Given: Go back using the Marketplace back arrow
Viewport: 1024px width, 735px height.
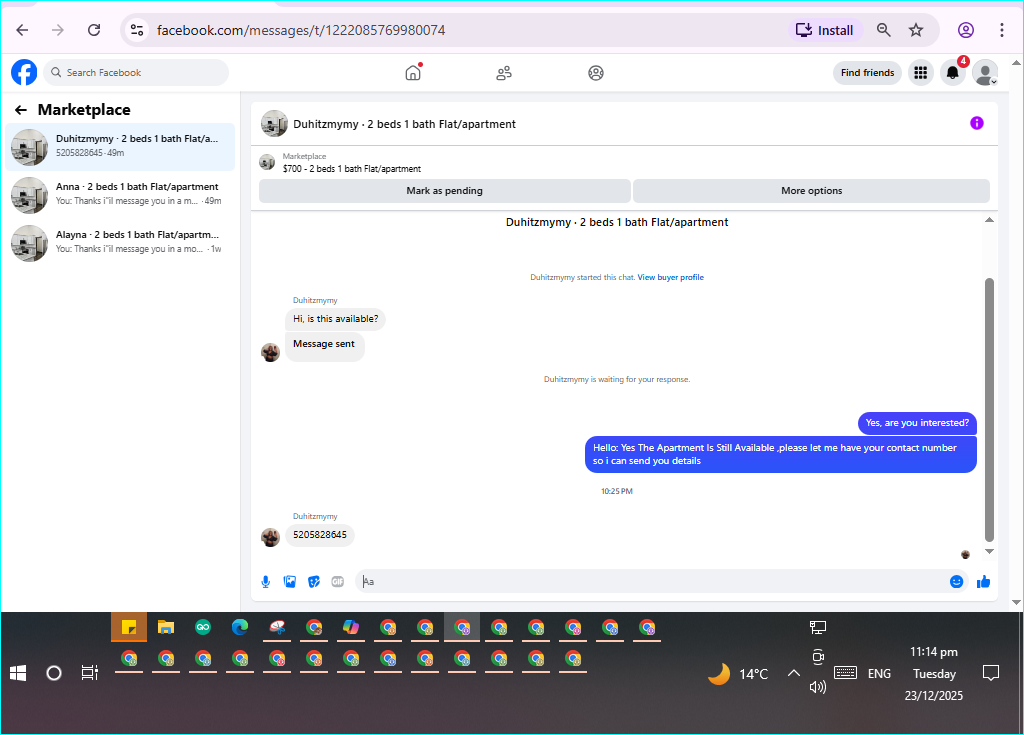Looking at the screenshot, I should pyautogui.click(x=21, y=110).
